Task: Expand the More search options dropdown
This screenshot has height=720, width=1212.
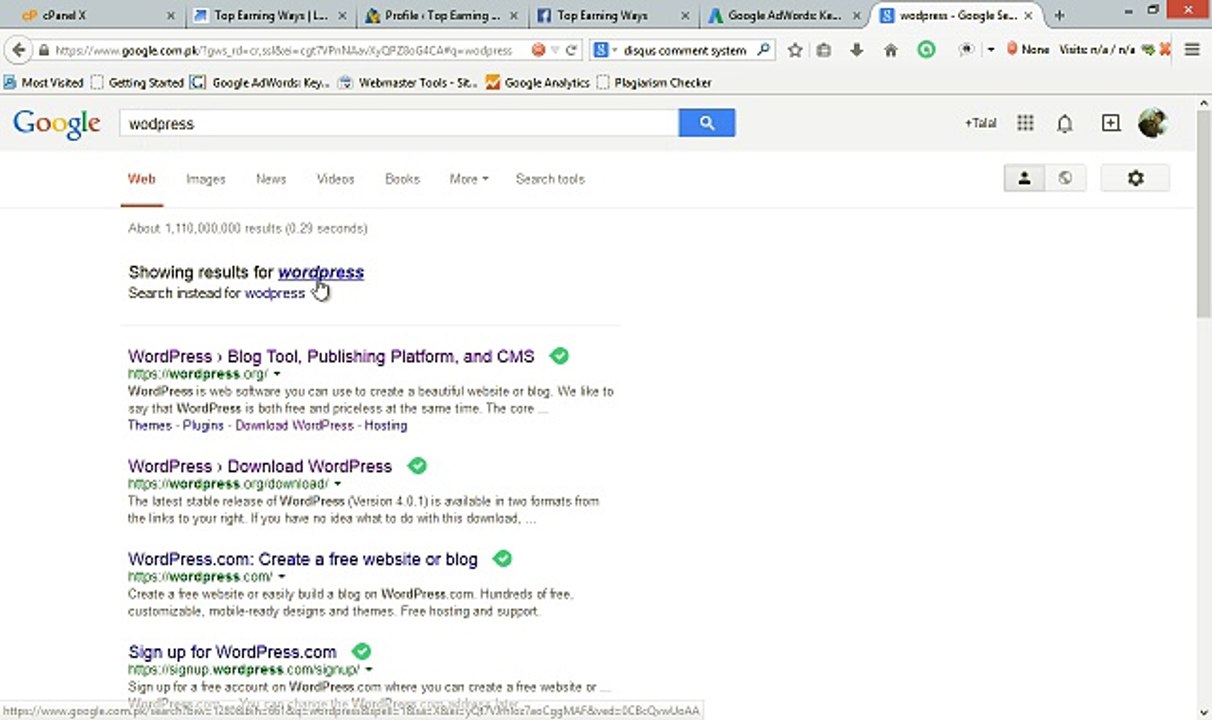Action: coord(469,179)
